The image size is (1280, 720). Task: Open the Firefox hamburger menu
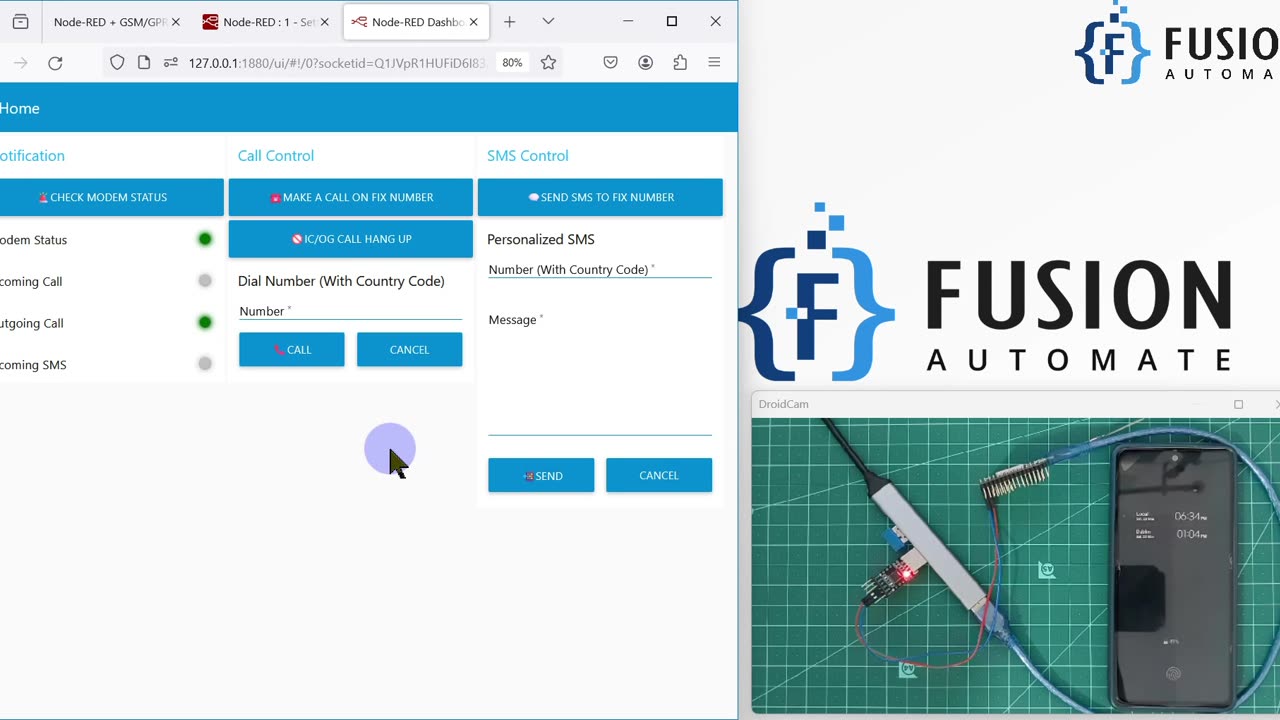[714, 63]
